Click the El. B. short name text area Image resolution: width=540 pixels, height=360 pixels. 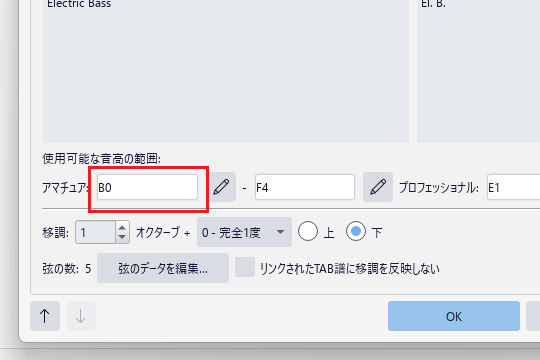478,71
